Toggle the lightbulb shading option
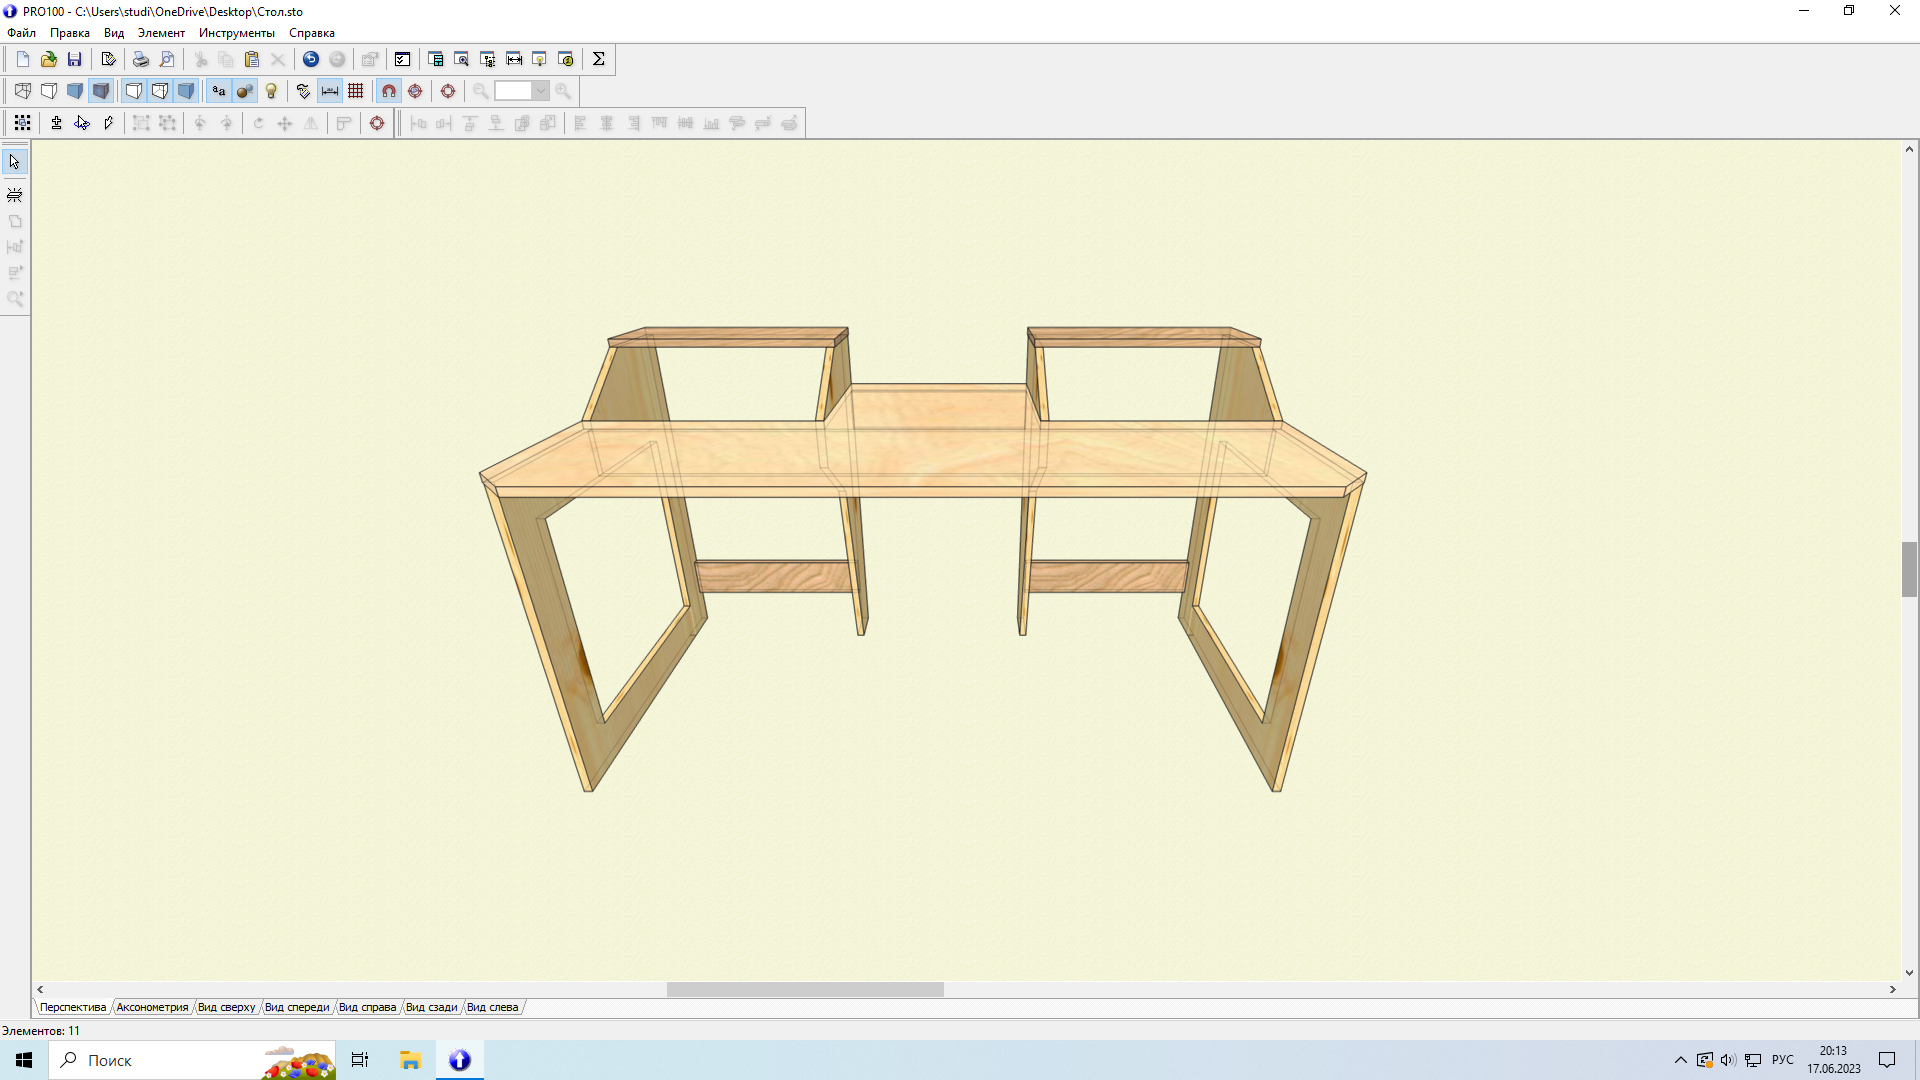The width and height of the screenshot is (1920, 1080). pos(271,91)
